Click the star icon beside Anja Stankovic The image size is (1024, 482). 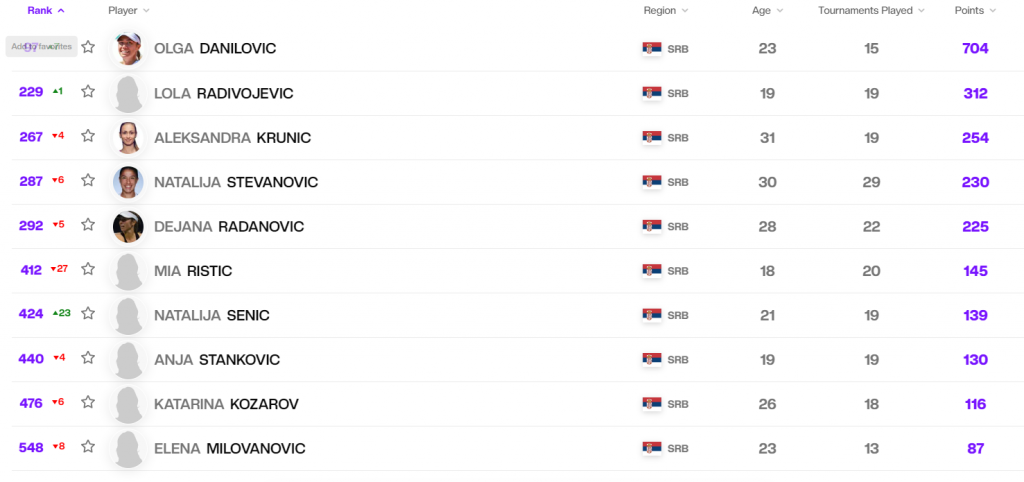pos(88,358)
